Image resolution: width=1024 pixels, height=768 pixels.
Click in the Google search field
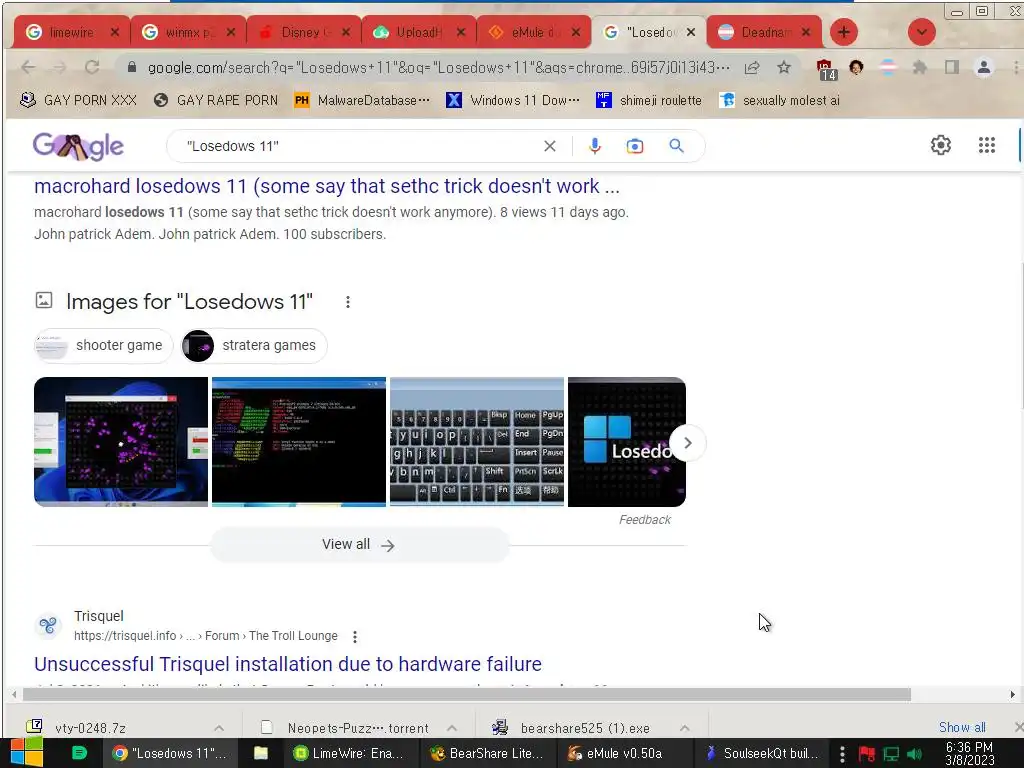pyautogui.click(x=359, y=146)
